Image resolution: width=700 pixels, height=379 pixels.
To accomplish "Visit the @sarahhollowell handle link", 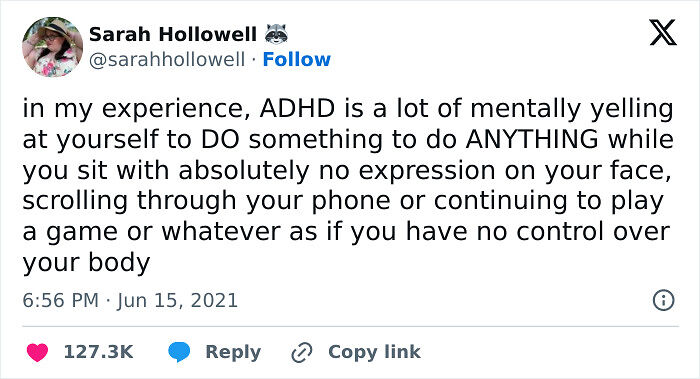I will pos(167,59).
